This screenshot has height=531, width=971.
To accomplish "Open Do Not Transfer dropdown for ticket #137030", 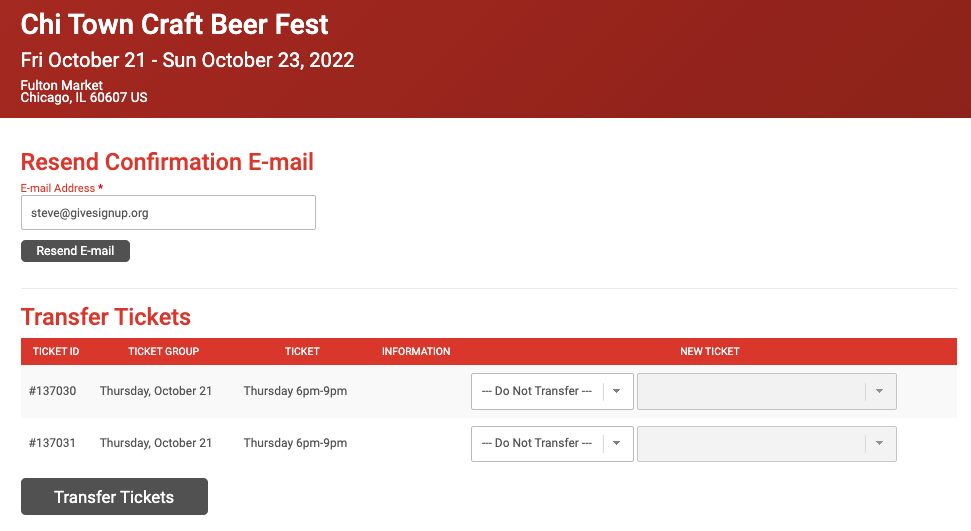I will [x=552, y=391].
